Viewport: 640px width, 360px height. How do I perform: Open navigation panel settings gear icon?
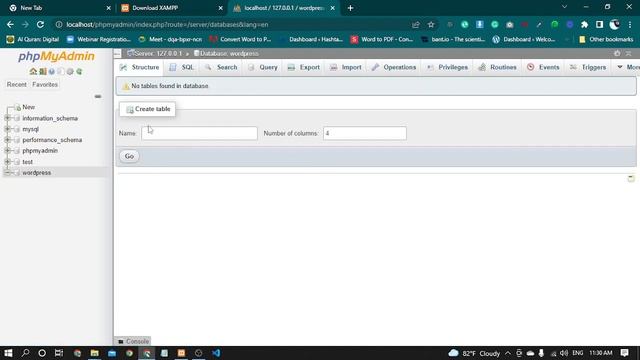pyautogui.click(x=70, y=71)
